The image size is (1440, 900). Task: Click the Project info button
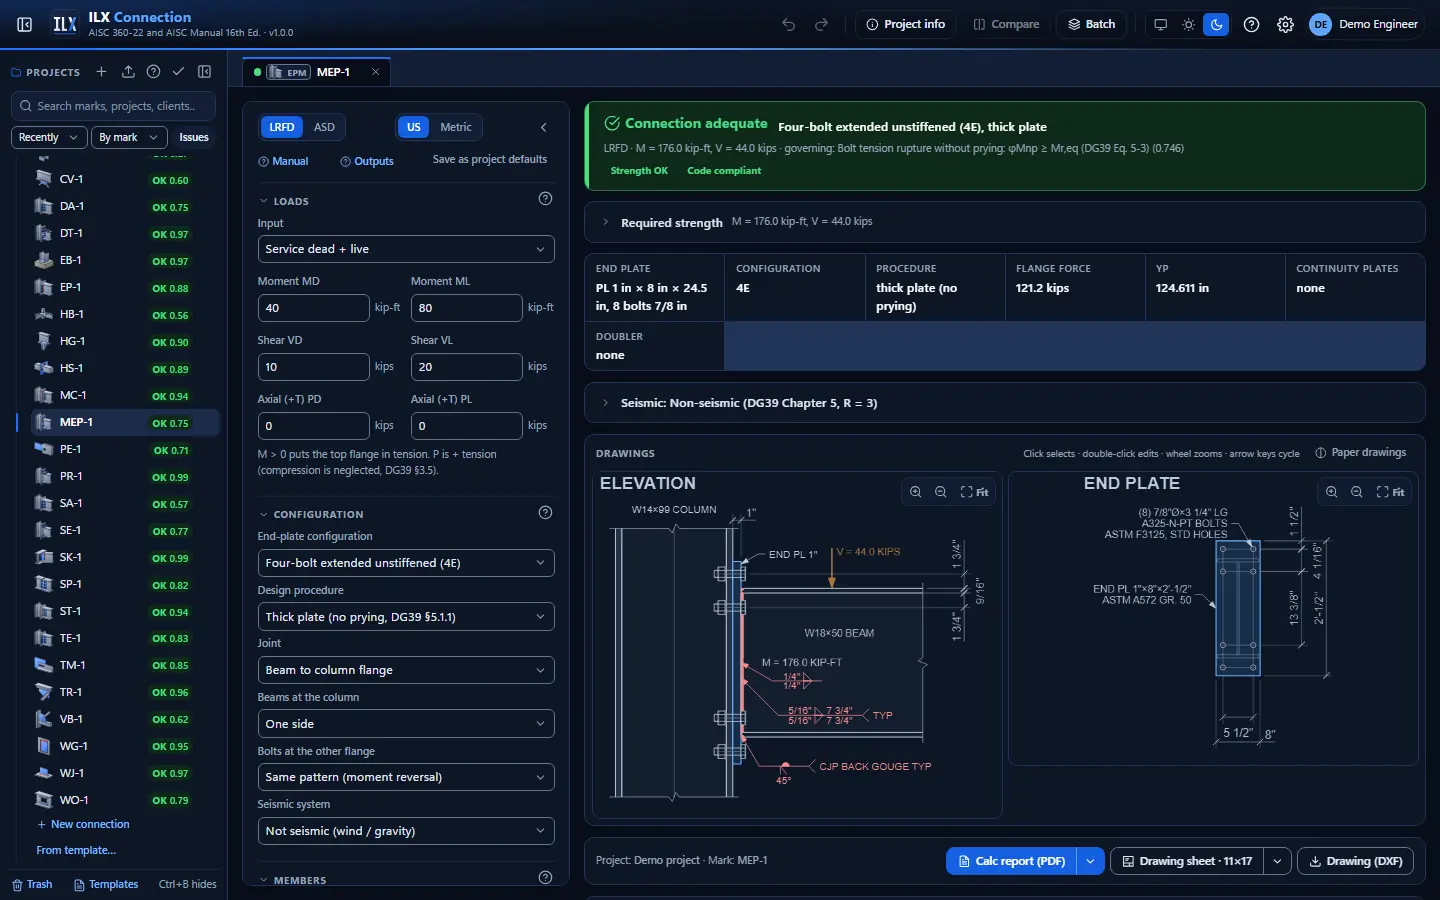[906, 24]
